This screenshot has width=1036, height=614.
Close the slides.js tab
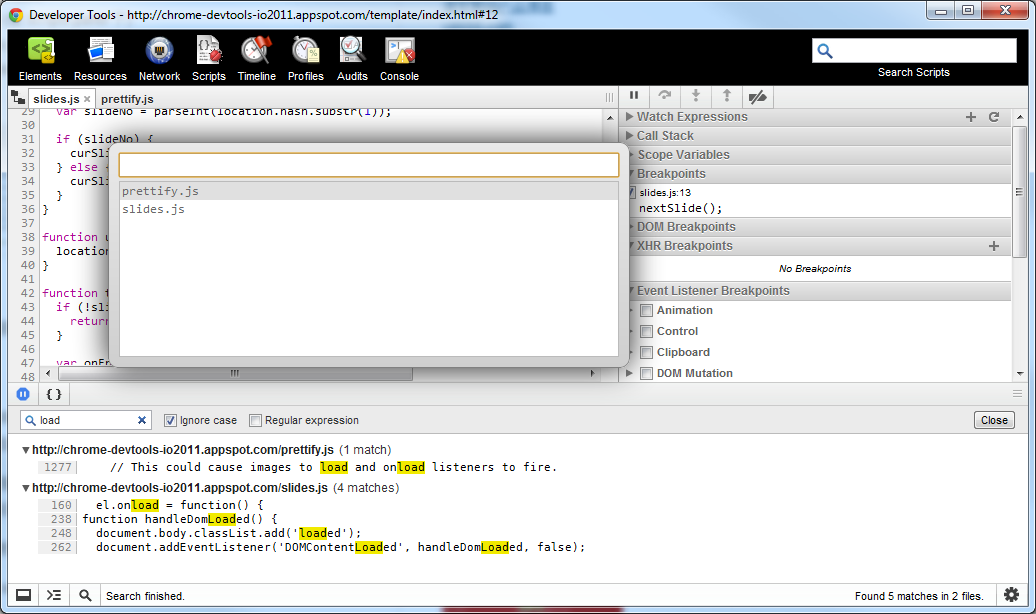87,99
